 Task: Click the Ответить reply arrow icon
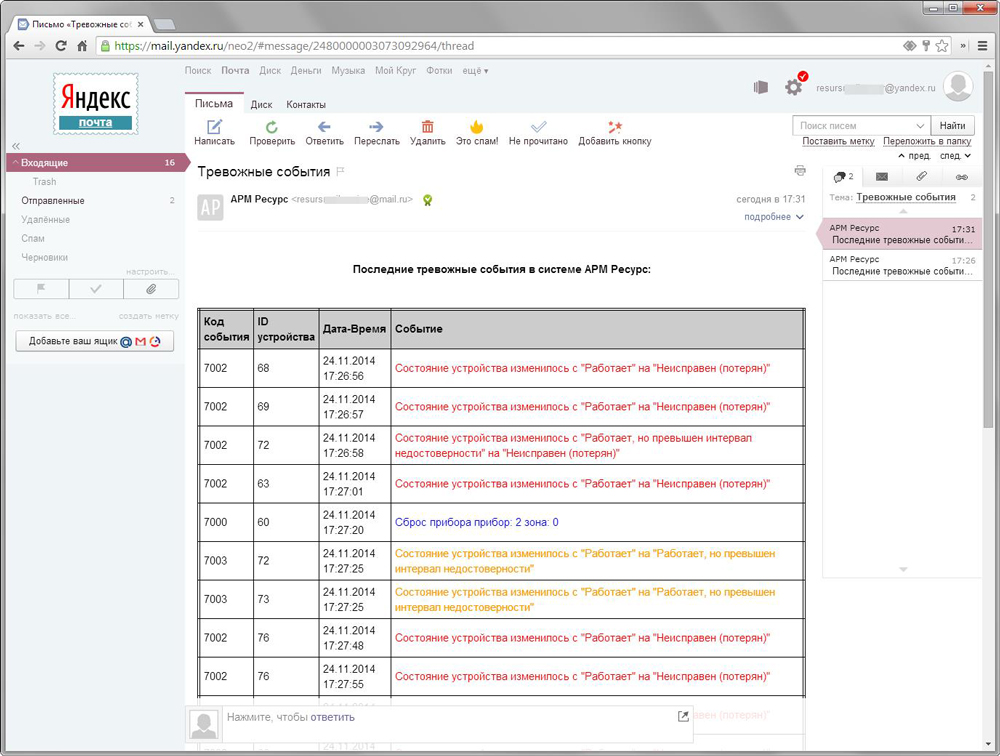pos(324,128)
